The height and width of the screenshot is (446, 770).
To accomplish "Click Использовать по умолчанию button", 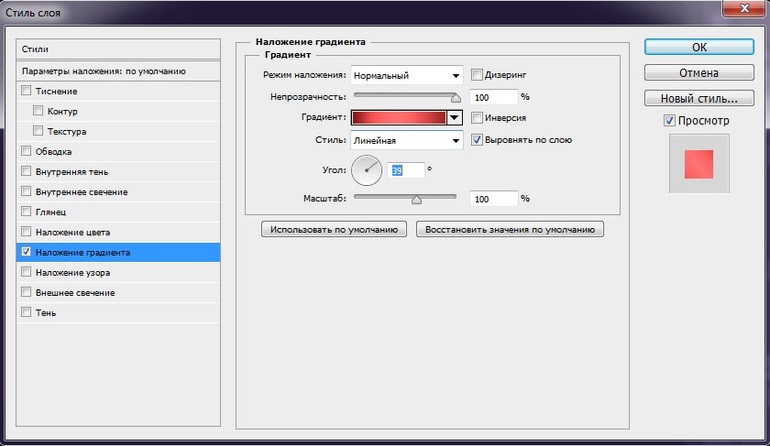I will 334,229.
